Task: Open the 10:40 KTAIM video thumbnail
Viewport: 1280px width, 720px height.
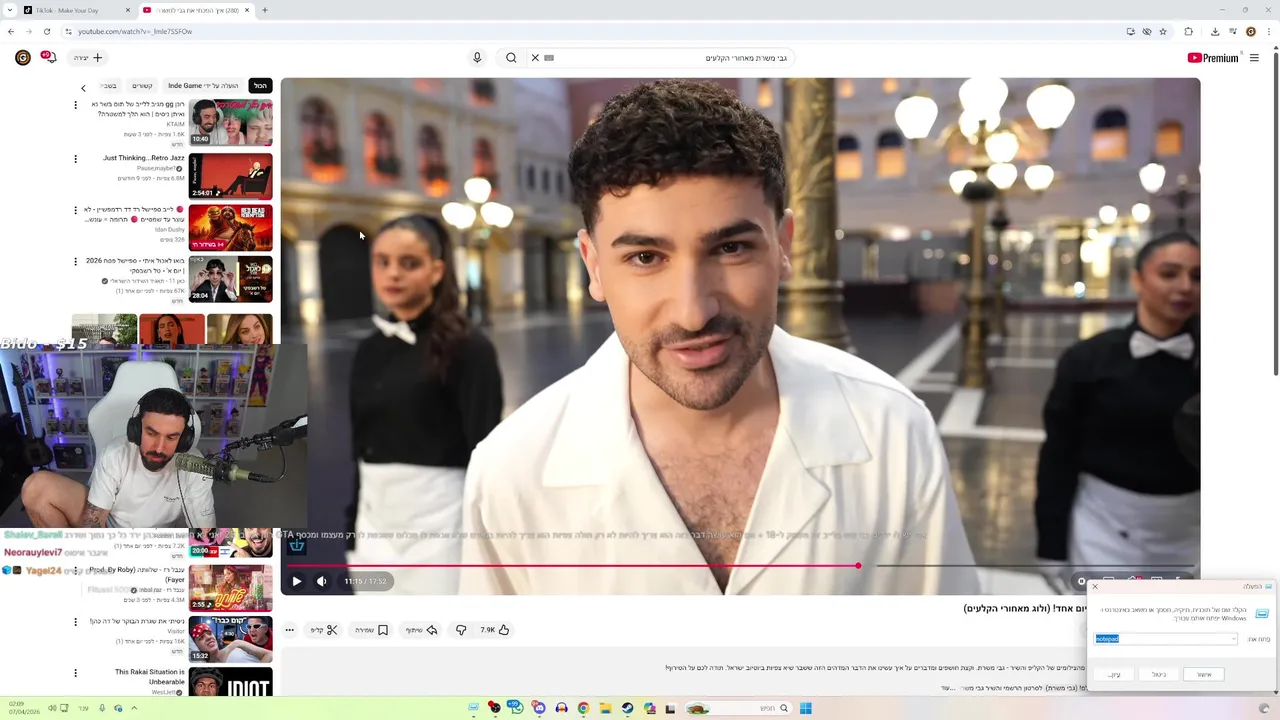Action: click(230, 122)
